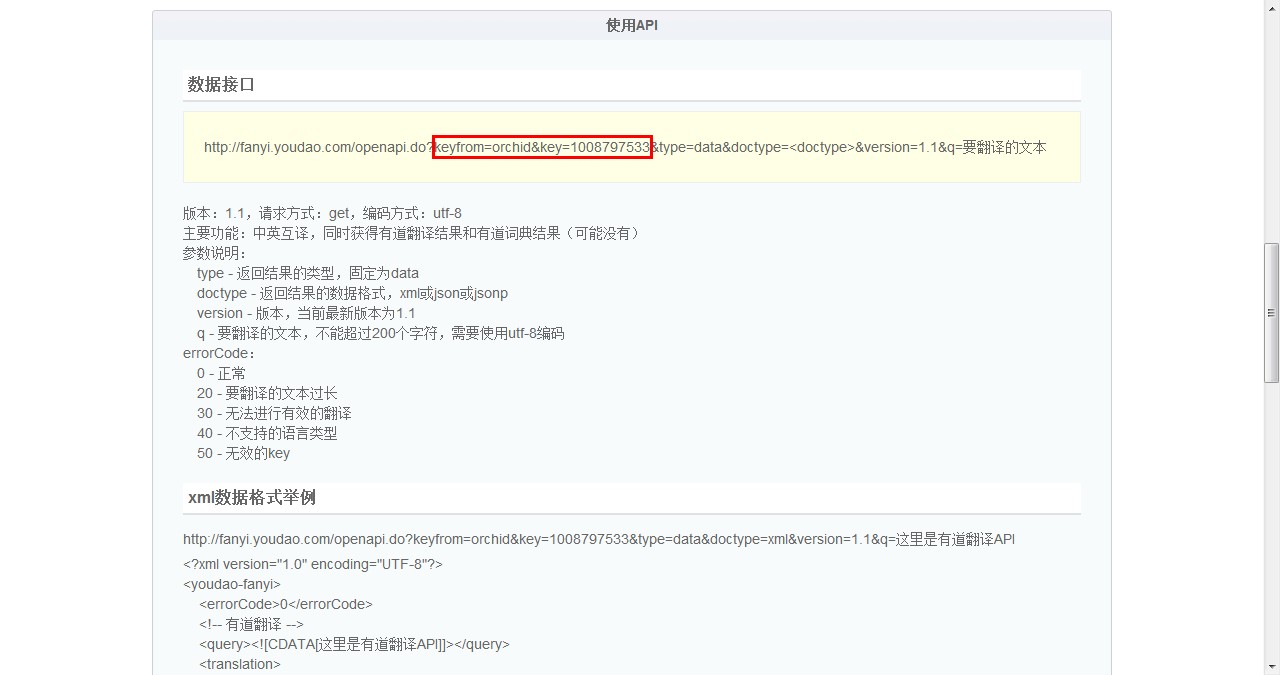
Task: Click the vertical scrollbar thumb
Action: point(1271,313)
